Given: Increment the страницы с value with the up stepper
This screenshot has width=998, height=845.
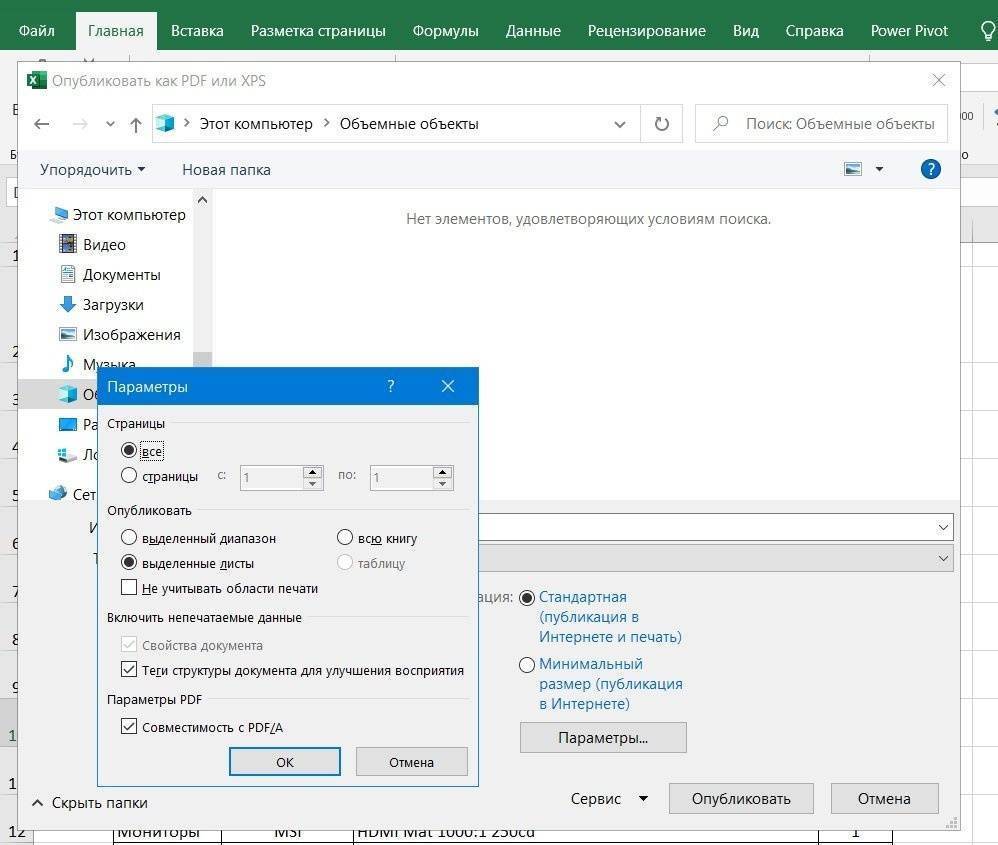Looking at the screenshot, I should pos(314,471).
